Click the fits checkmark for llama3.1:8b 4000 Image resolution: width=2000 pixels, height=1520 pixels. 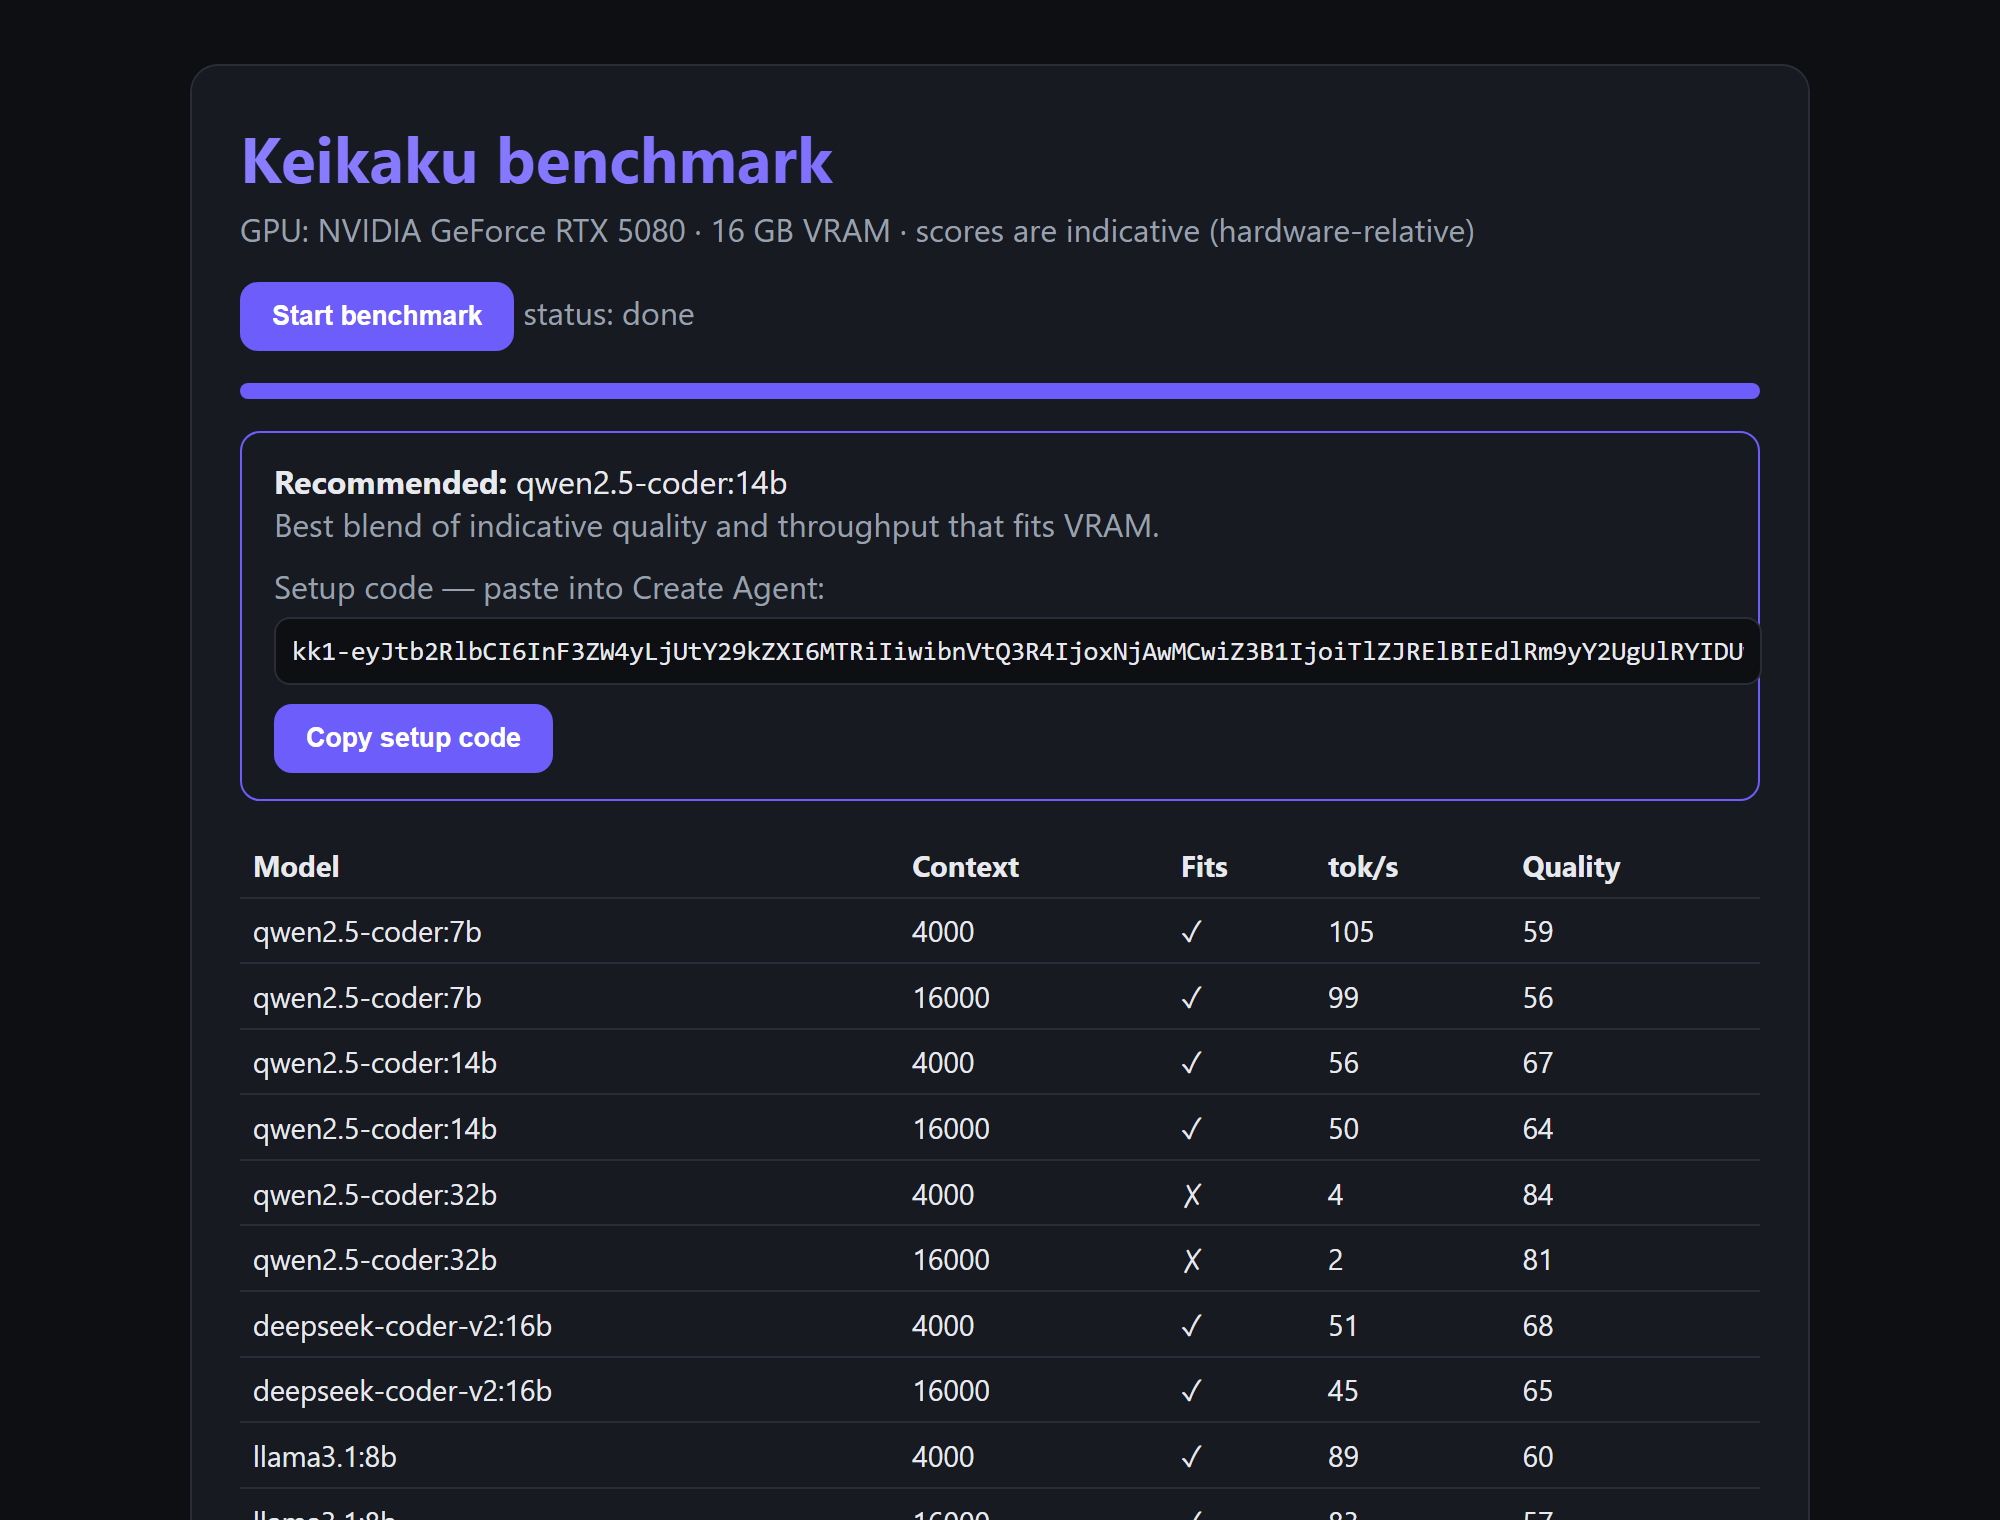click(x=1191, y=1457)
